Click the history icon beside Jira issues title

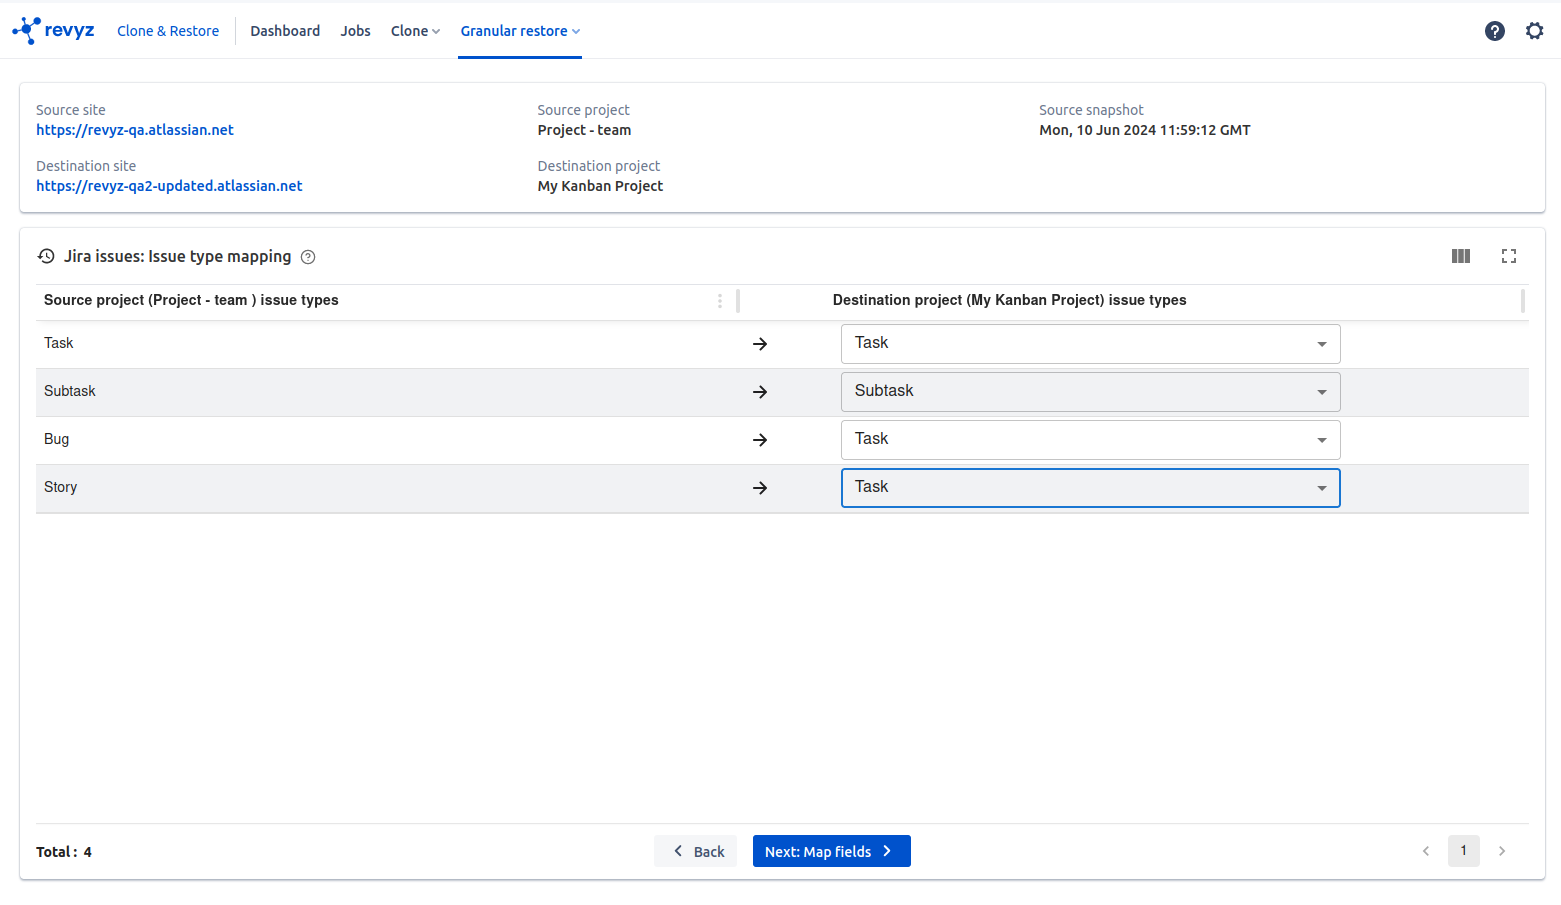click(x=46, y=256)
